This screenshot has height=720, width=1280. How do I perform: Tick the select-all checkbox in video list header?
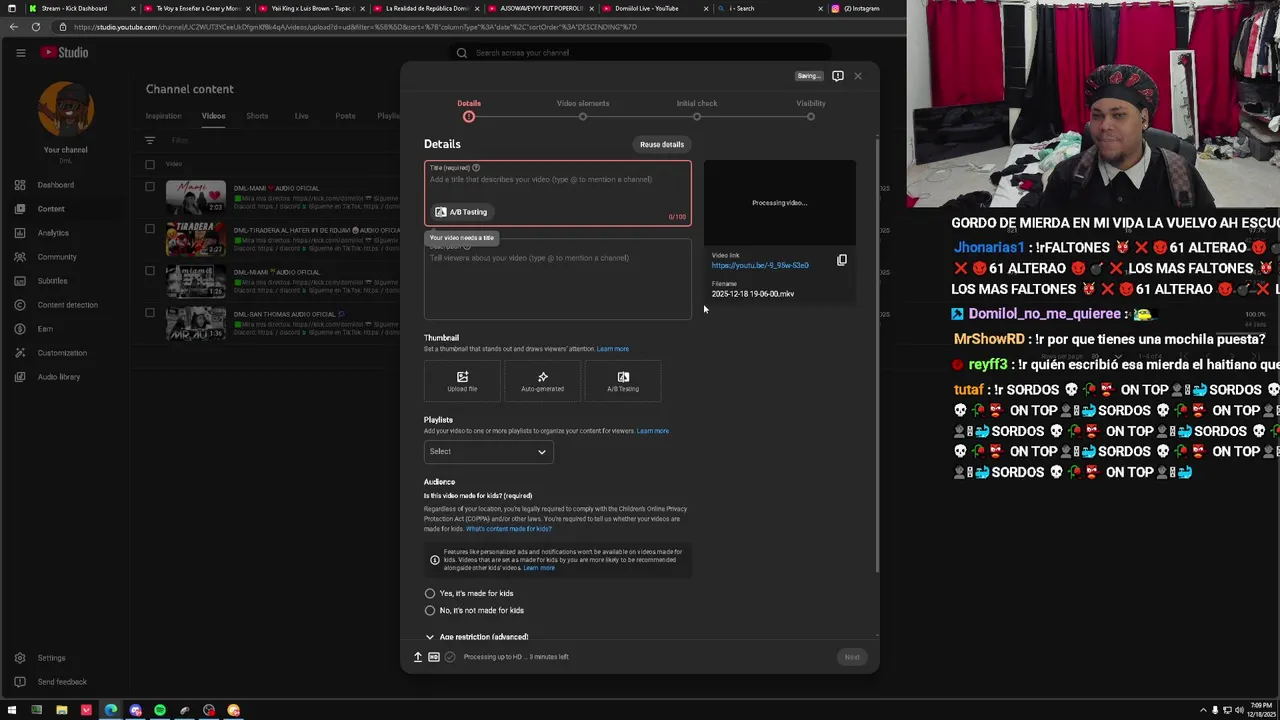pos(150,164)
